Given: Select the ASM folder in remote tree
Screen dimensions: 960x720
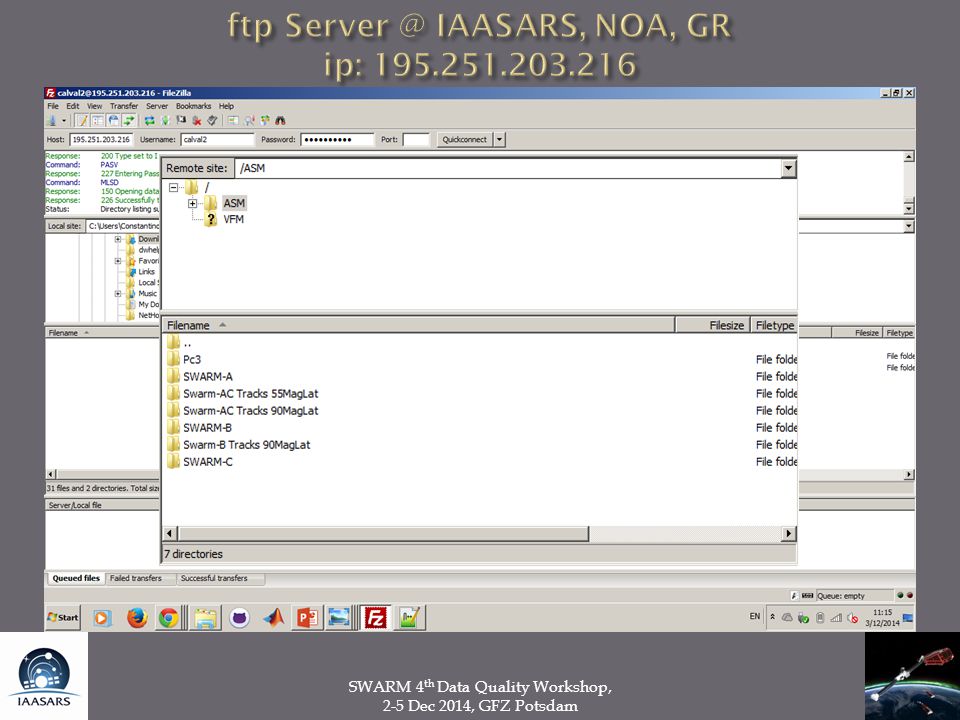Looking at the screenshot, I should 234,203.
